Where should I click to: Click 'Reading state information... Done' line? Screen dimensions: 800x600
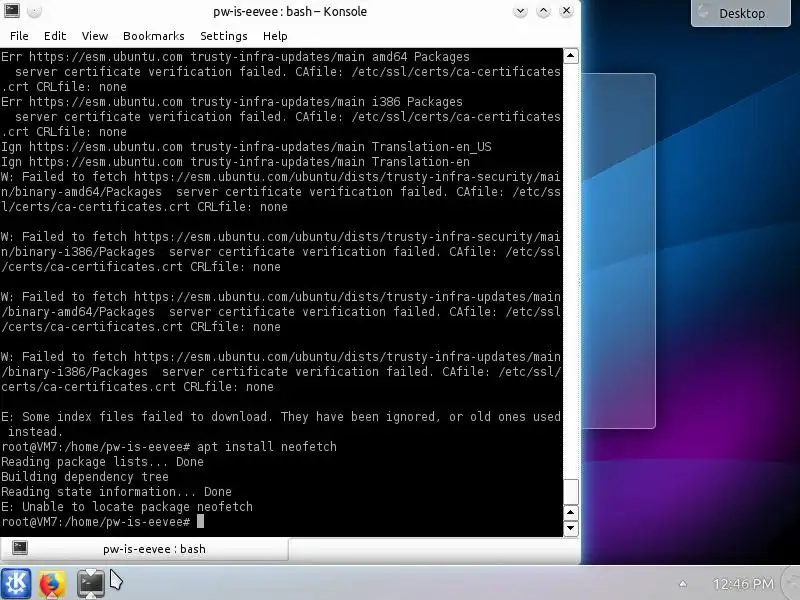tap(116, 492)
